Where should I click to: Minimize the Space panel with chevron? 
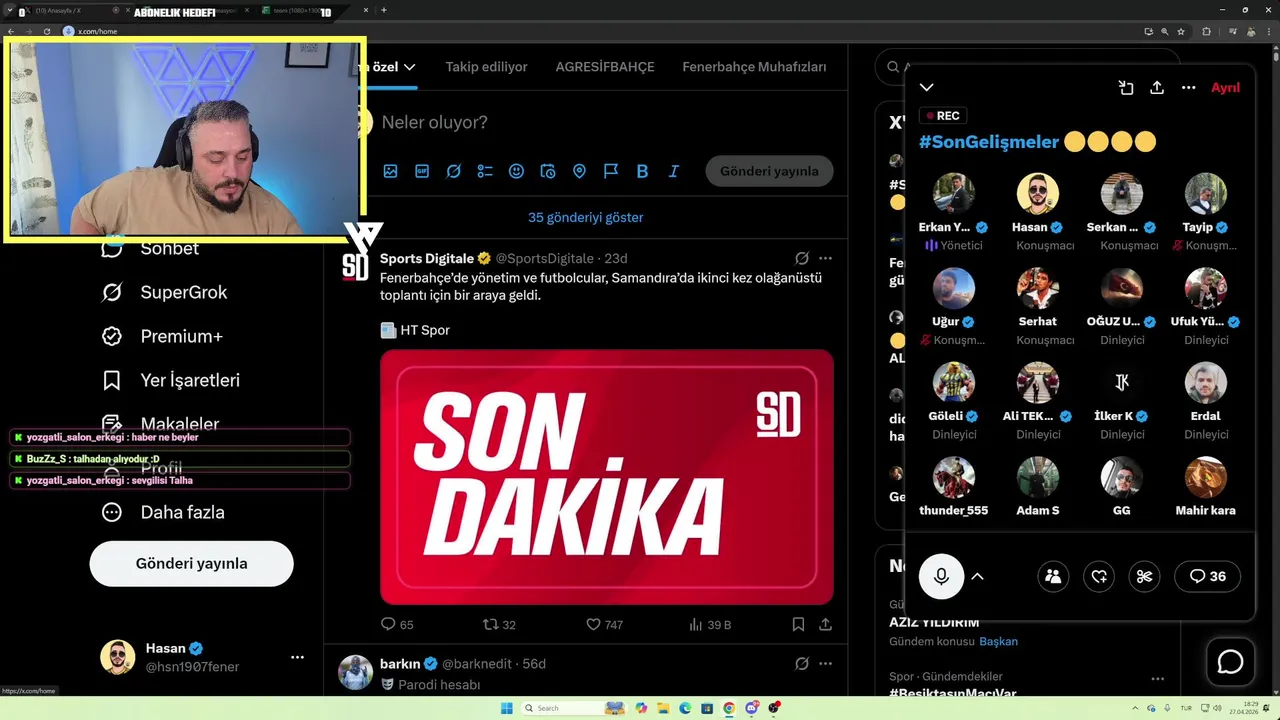927,88
